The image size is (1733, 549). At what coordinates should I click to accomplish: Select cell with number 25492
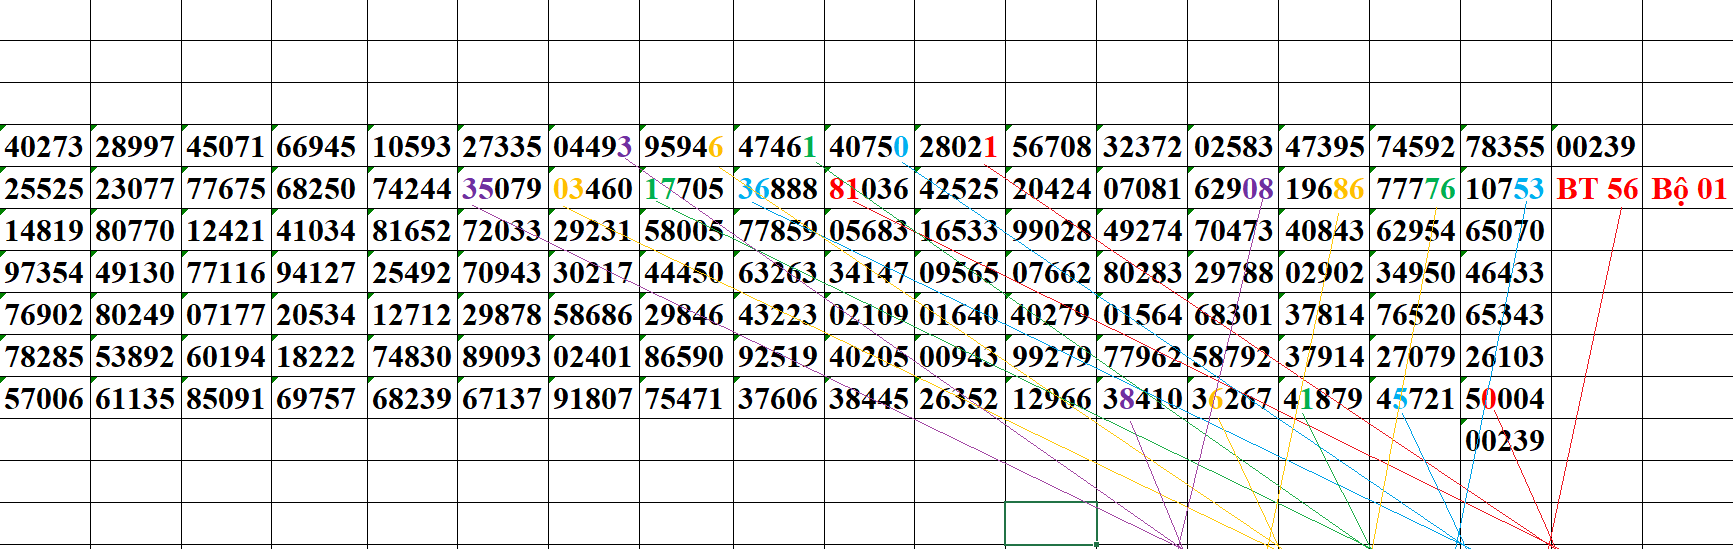[x=412, y=273]
